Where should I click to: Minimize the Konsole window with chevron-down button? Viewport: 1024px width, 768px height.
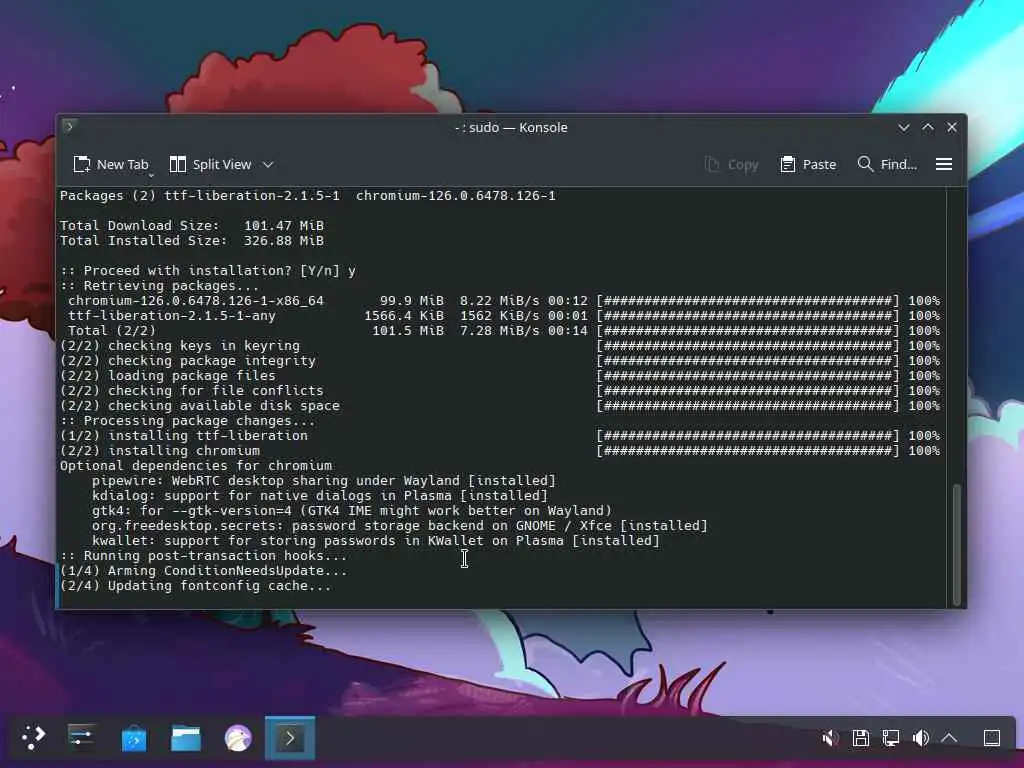[x=904, y=127]
